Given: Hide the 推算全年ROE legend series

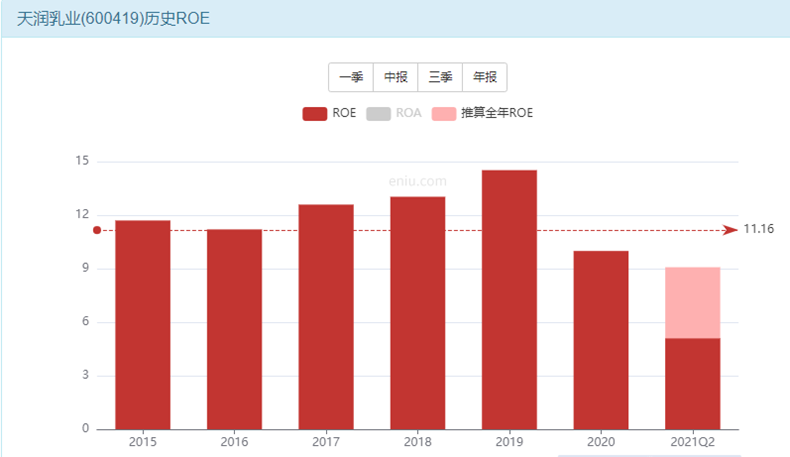Looking at the screenshot, I should coord(482,114).
